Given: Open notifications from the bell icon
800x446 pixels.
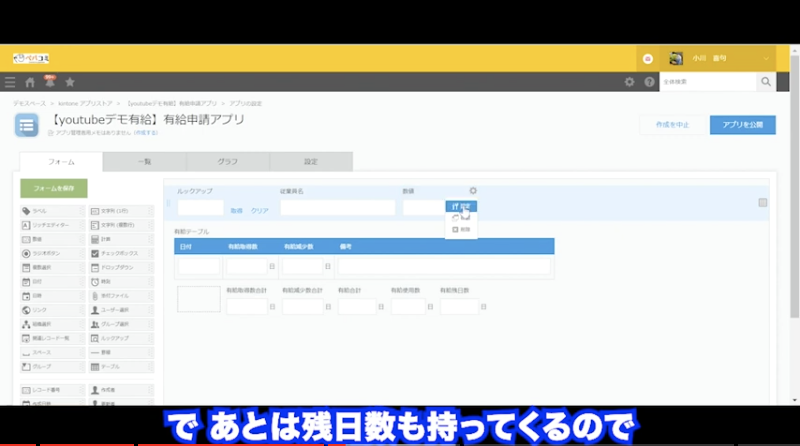Looking at the screenshot, I should click(x=49, y=82).
